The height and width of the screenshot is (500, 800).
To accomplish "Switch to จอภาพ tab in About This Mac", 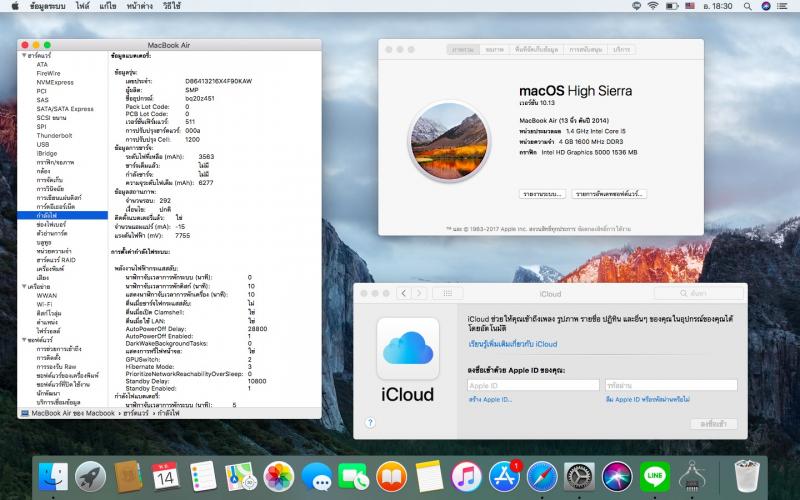I will (x=494, y=49).
